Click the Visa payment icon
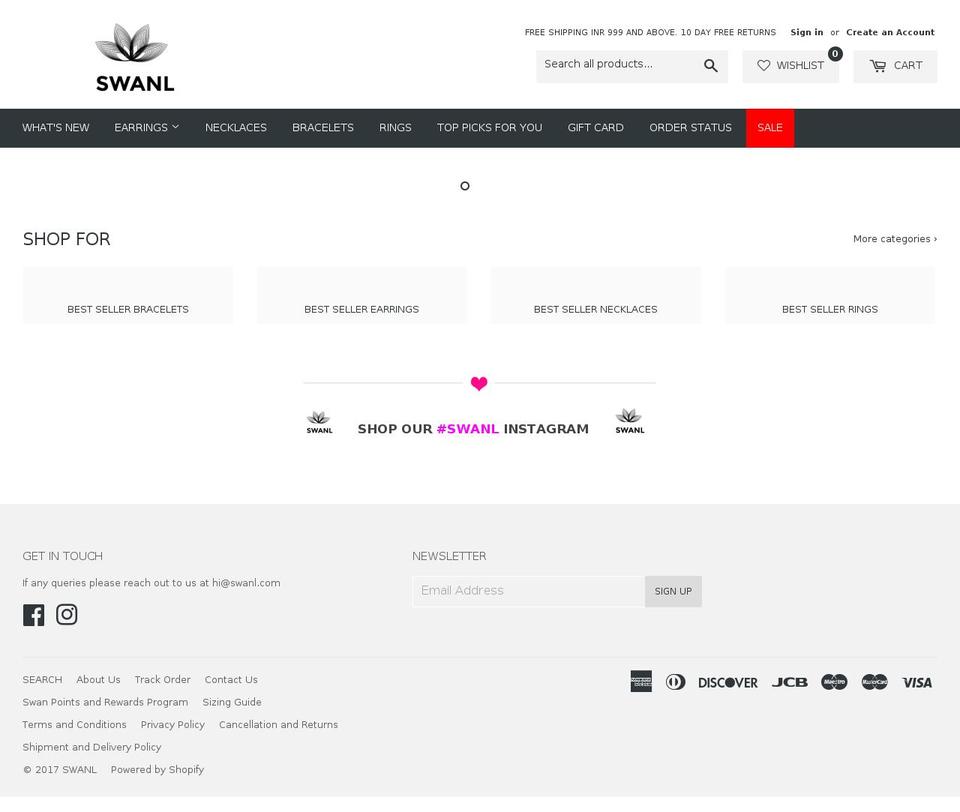 tap(917, 682)
